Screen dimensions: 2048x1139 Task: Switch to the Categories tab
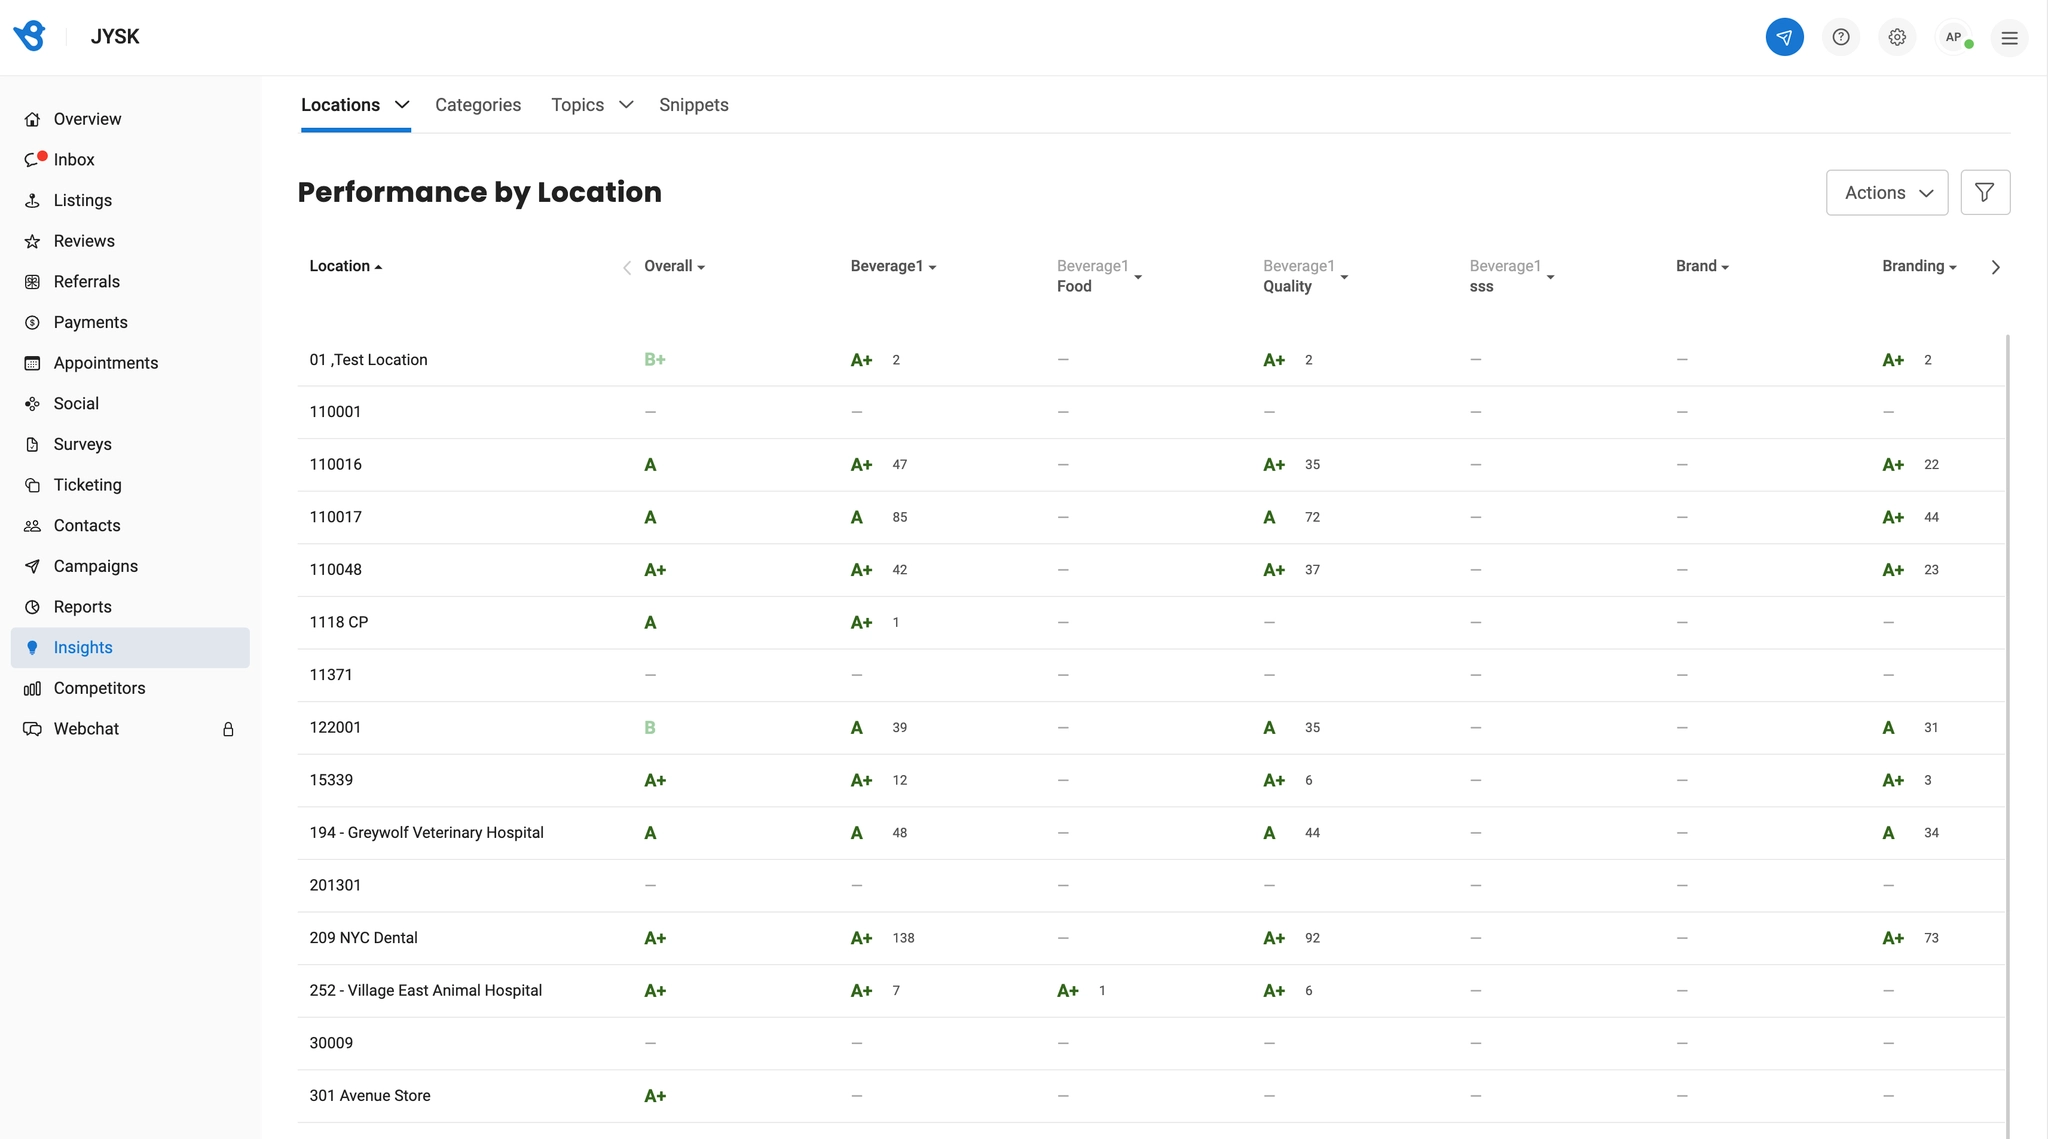478,105
